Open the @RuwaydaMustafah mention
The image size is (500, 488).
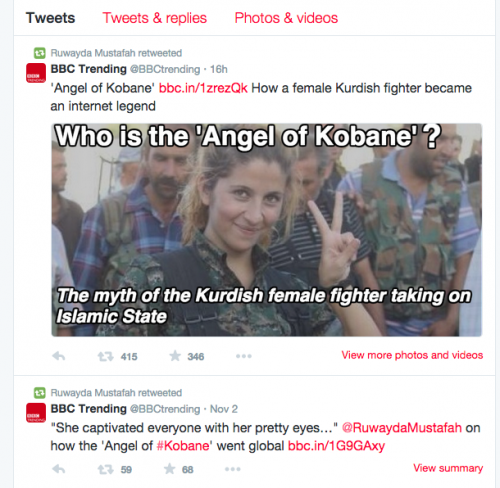pyautogui.click(x=402, y=428)
